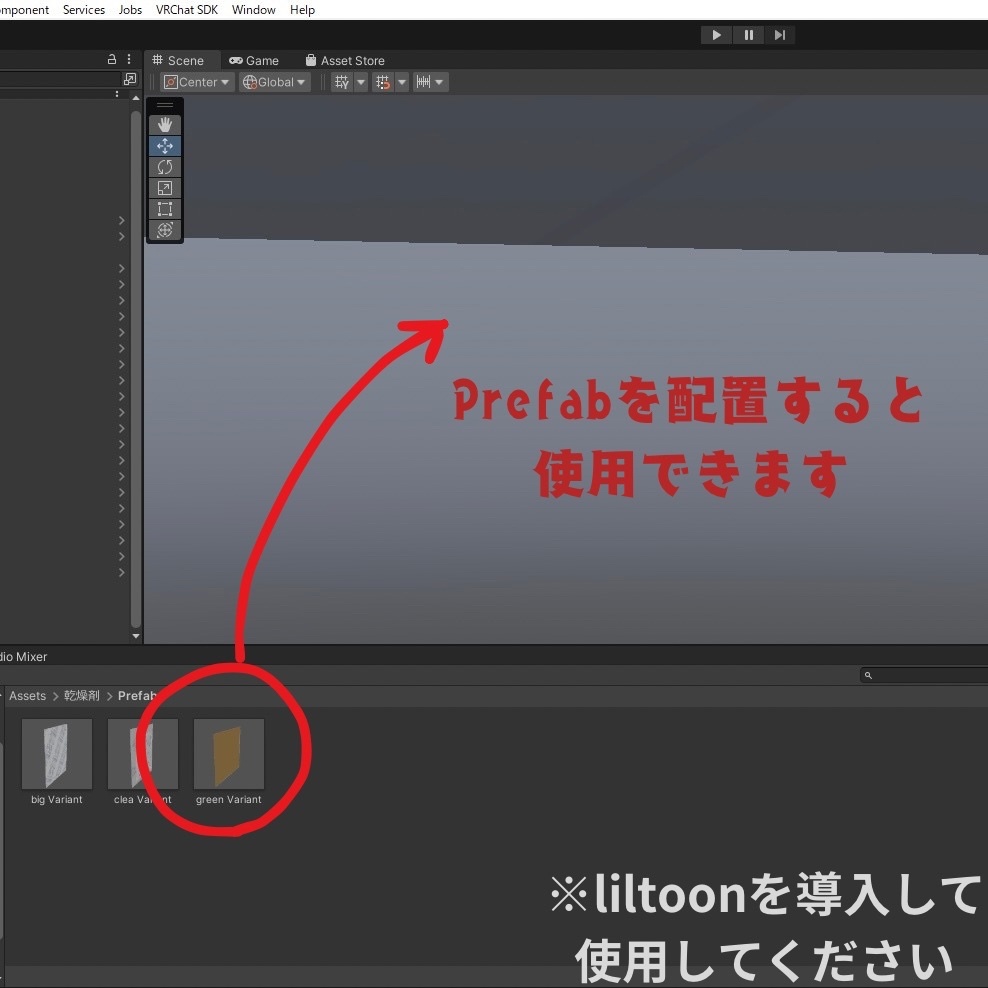The height and width of the screenshot is (988, 988).
Task: Select the Rect transform tool
Action: [165, 209]
